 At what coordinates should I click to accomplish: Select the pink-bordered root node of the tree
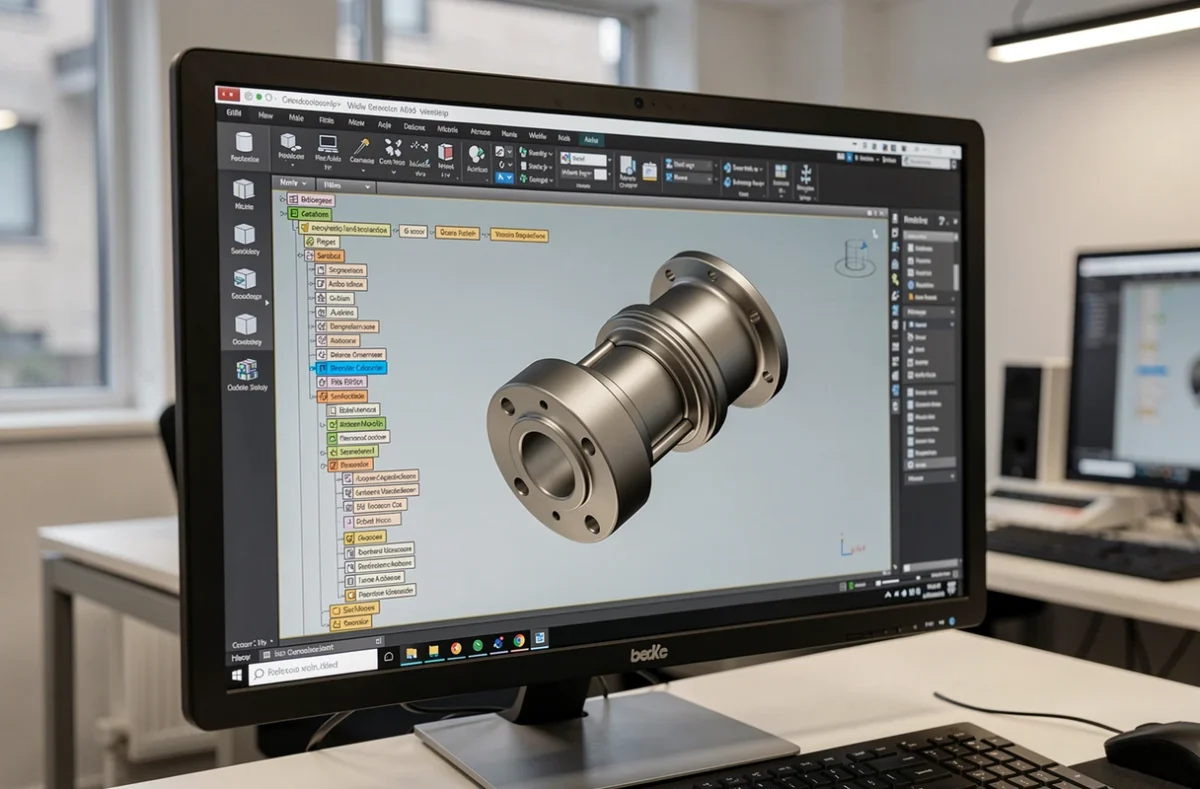pyautogui.click(x=311, y=200)
